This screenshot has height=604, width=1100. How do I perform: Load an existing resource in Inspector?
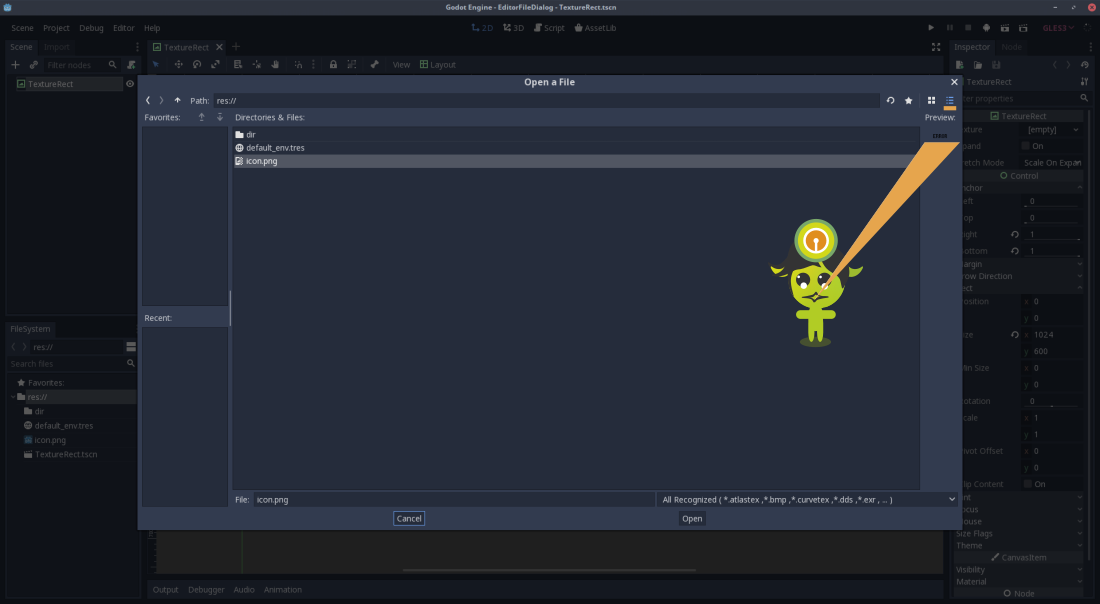click(978, 65)
